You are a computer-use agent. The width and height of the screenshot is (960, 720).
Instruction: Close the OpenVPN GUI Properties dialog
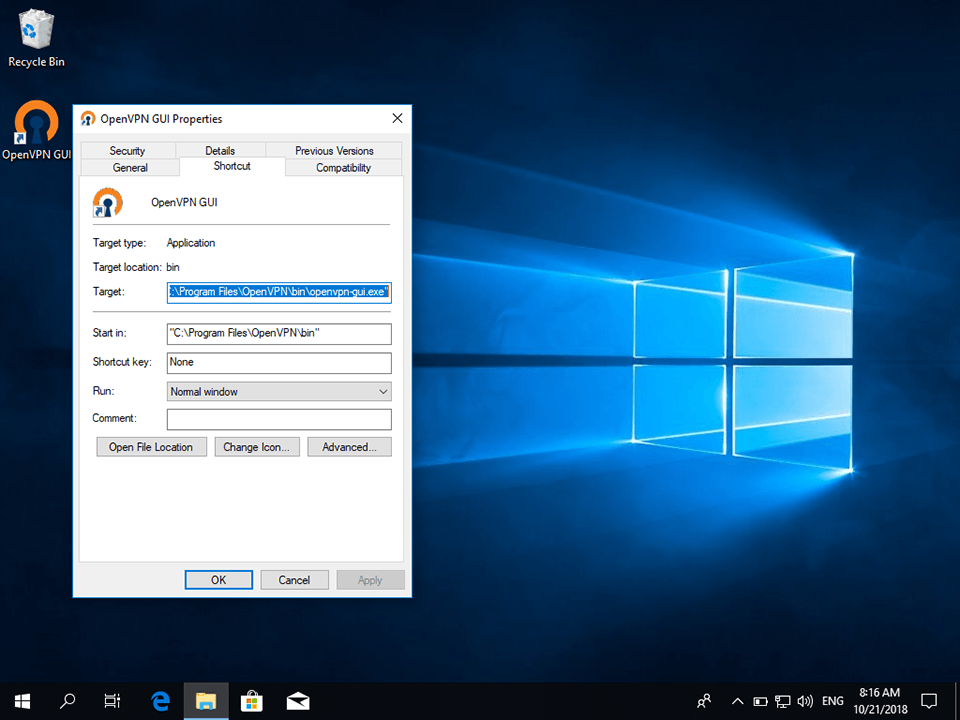(x=397, y=118)
